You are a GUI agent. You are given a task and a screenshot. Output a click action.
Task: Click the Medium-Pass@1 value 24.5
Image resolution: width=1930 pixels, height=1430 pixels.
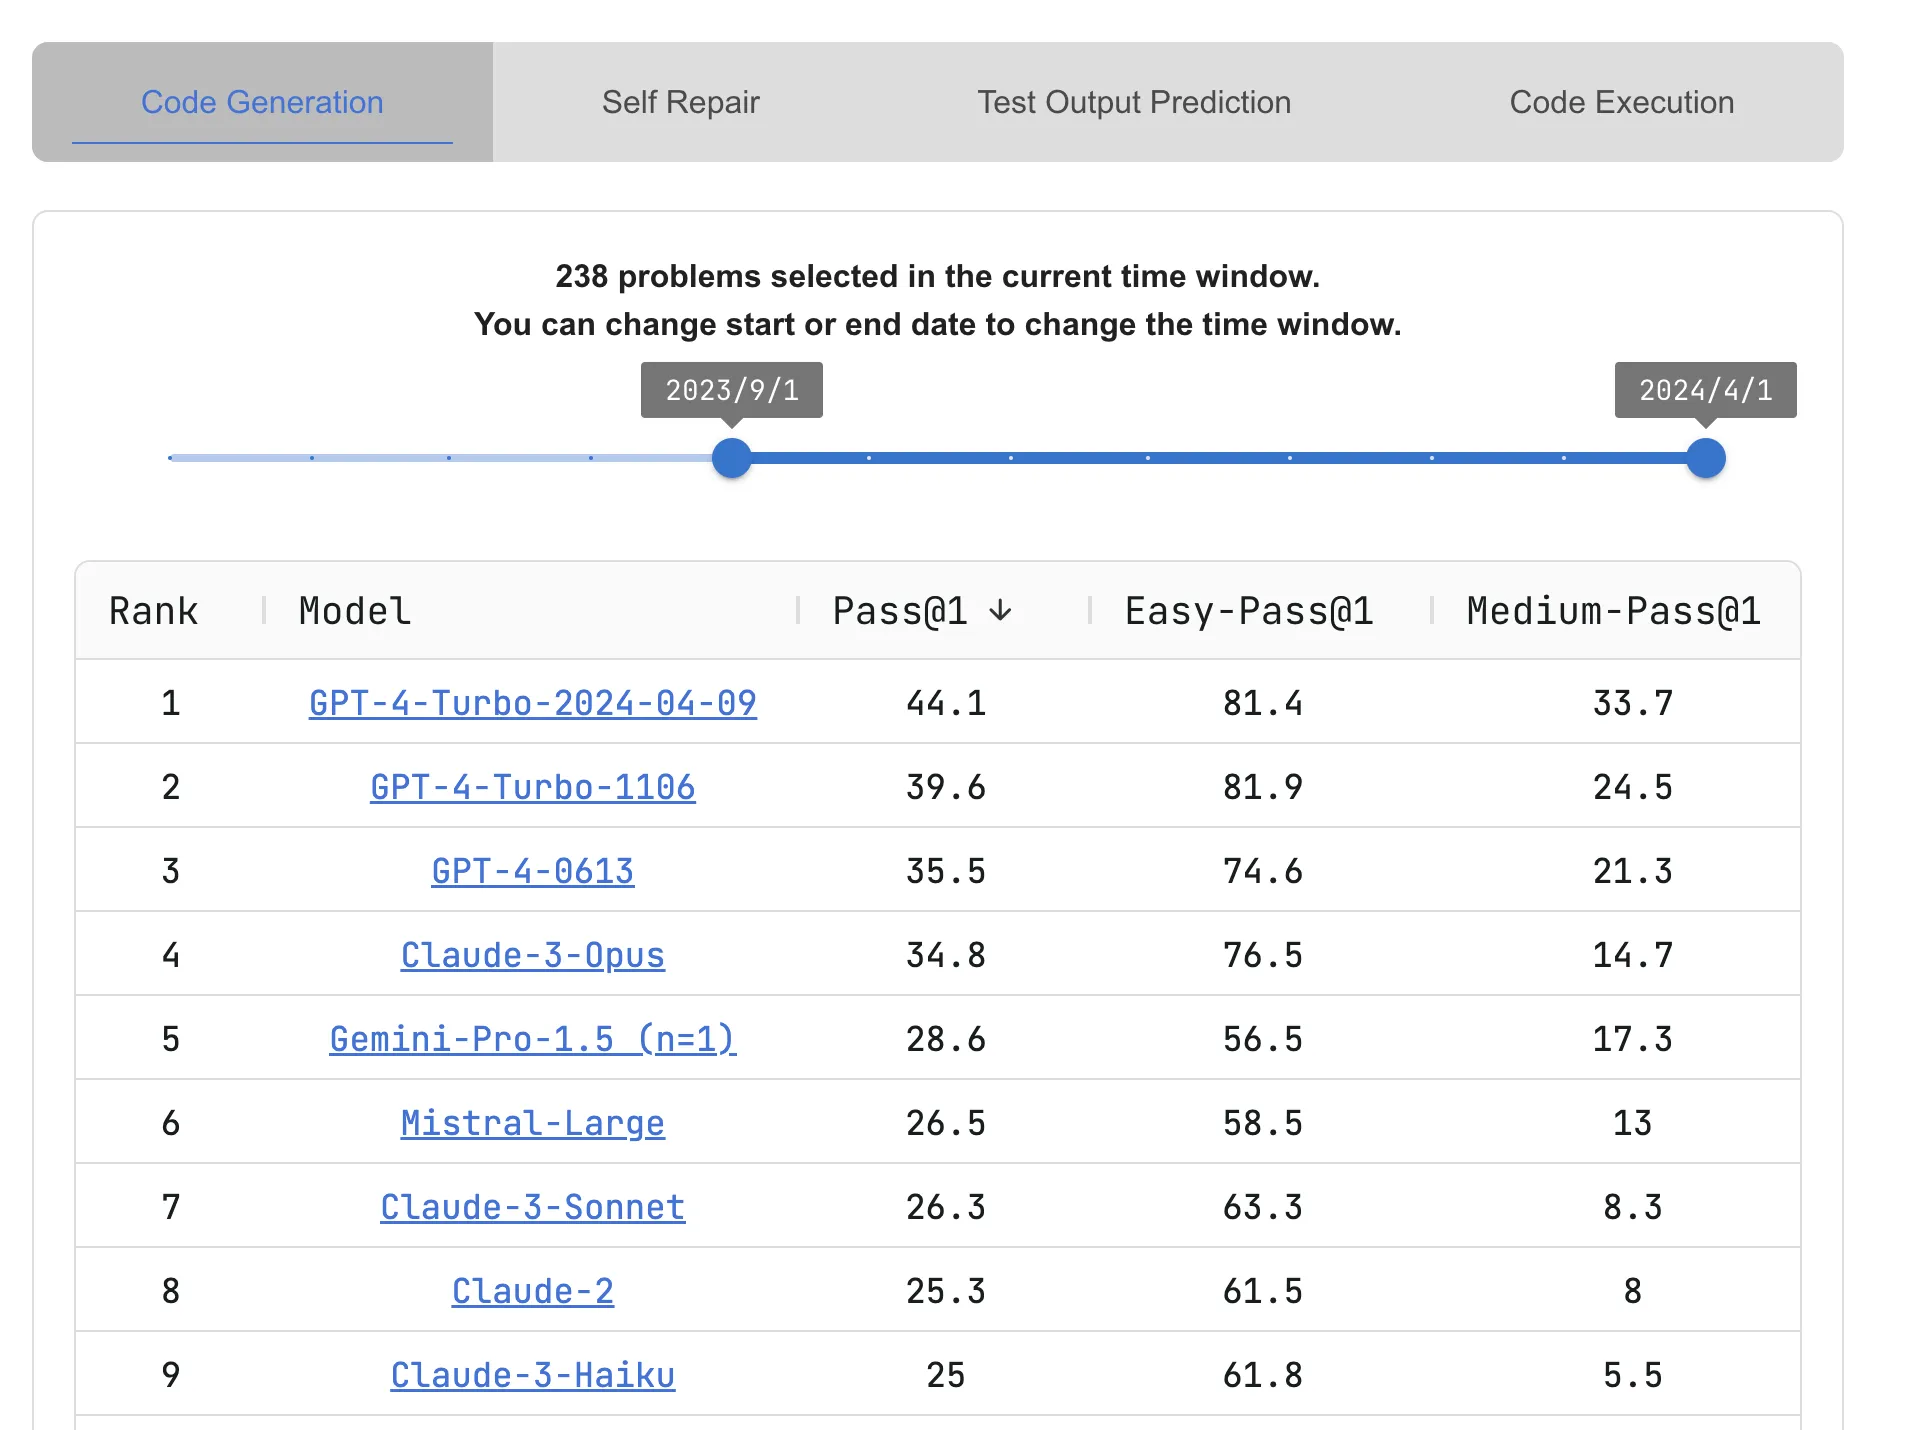click(1633, 787)
